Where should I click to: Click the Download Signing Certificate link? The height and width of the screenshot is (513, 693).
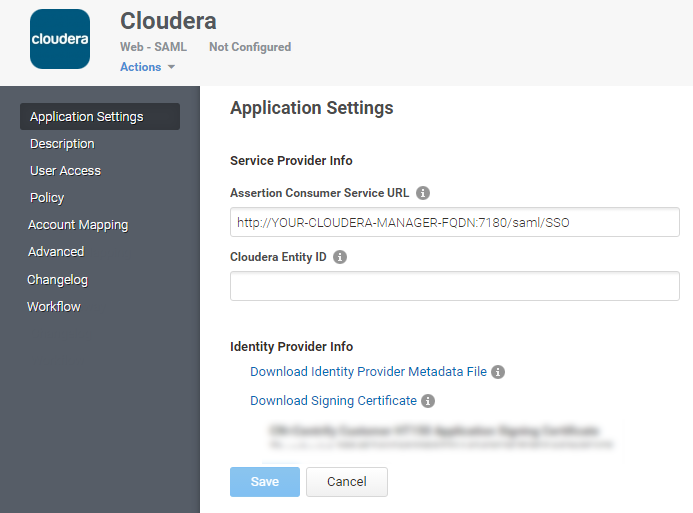pyautogui.click(x=333, y=401)
